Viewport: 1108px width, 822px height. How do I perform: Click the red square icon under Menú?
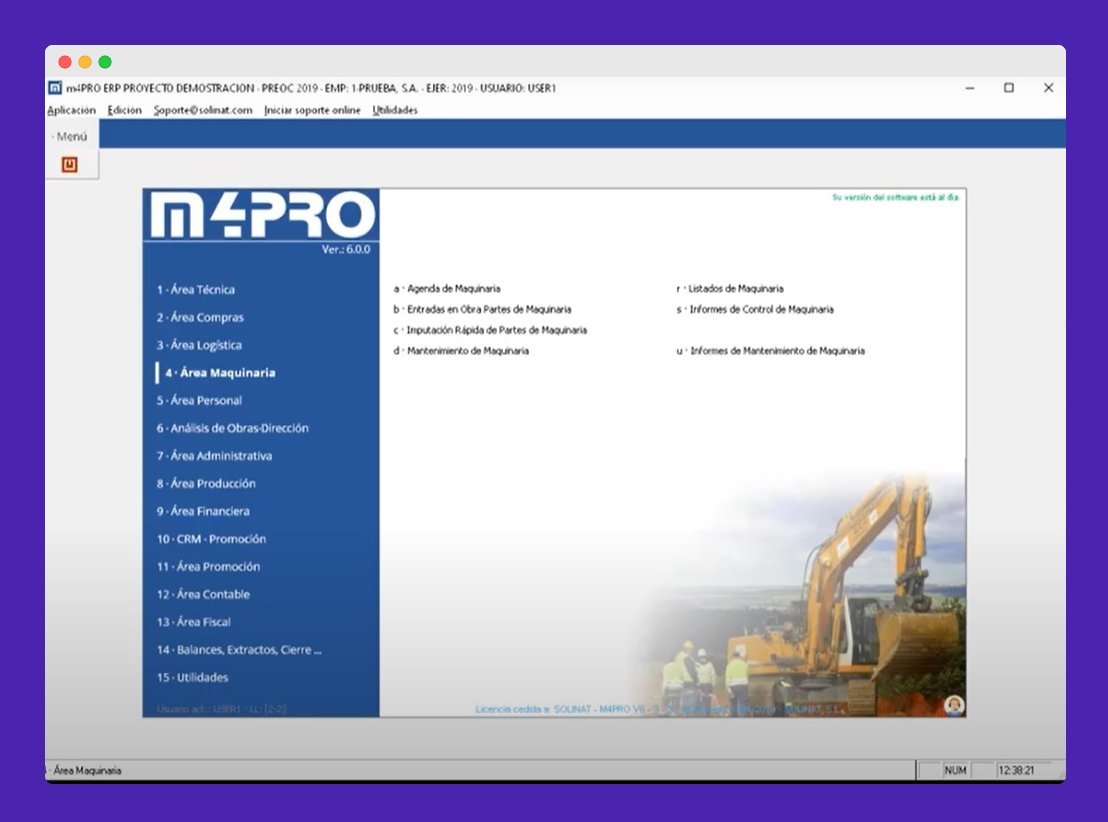pyautogui.click(x=69, y=165)
